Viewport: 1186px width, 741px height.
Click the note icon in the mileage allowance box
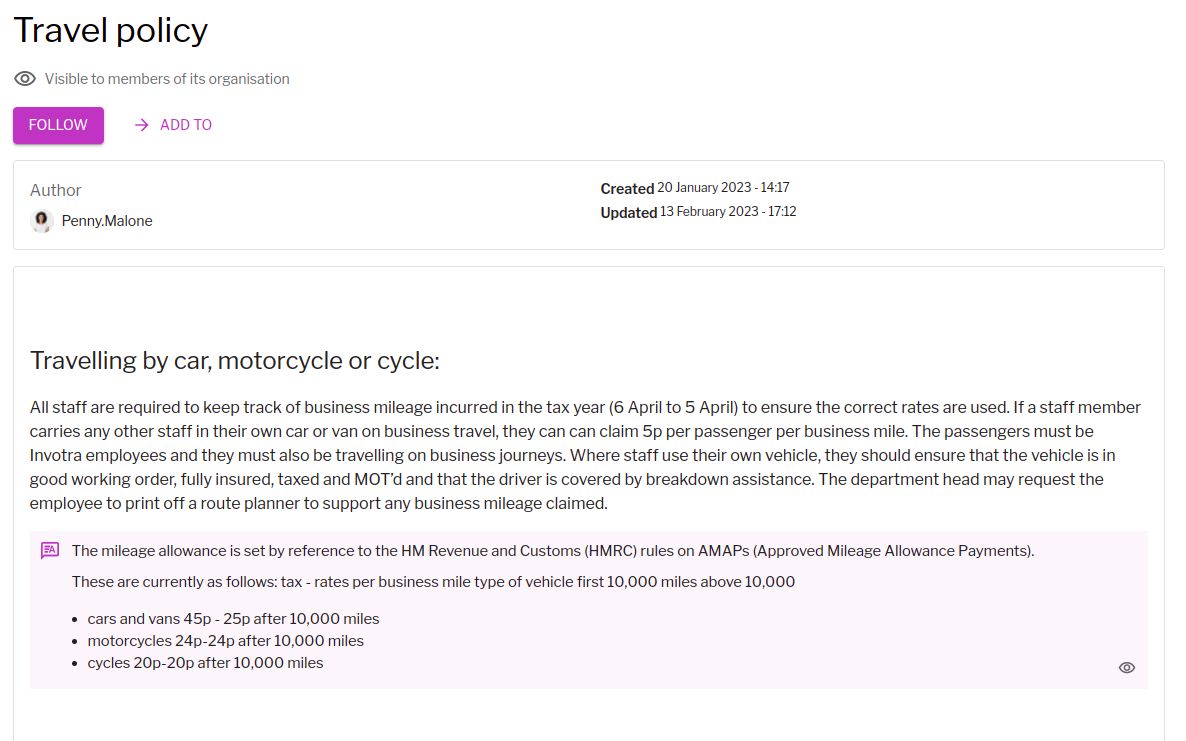click(x=50, y=550)
